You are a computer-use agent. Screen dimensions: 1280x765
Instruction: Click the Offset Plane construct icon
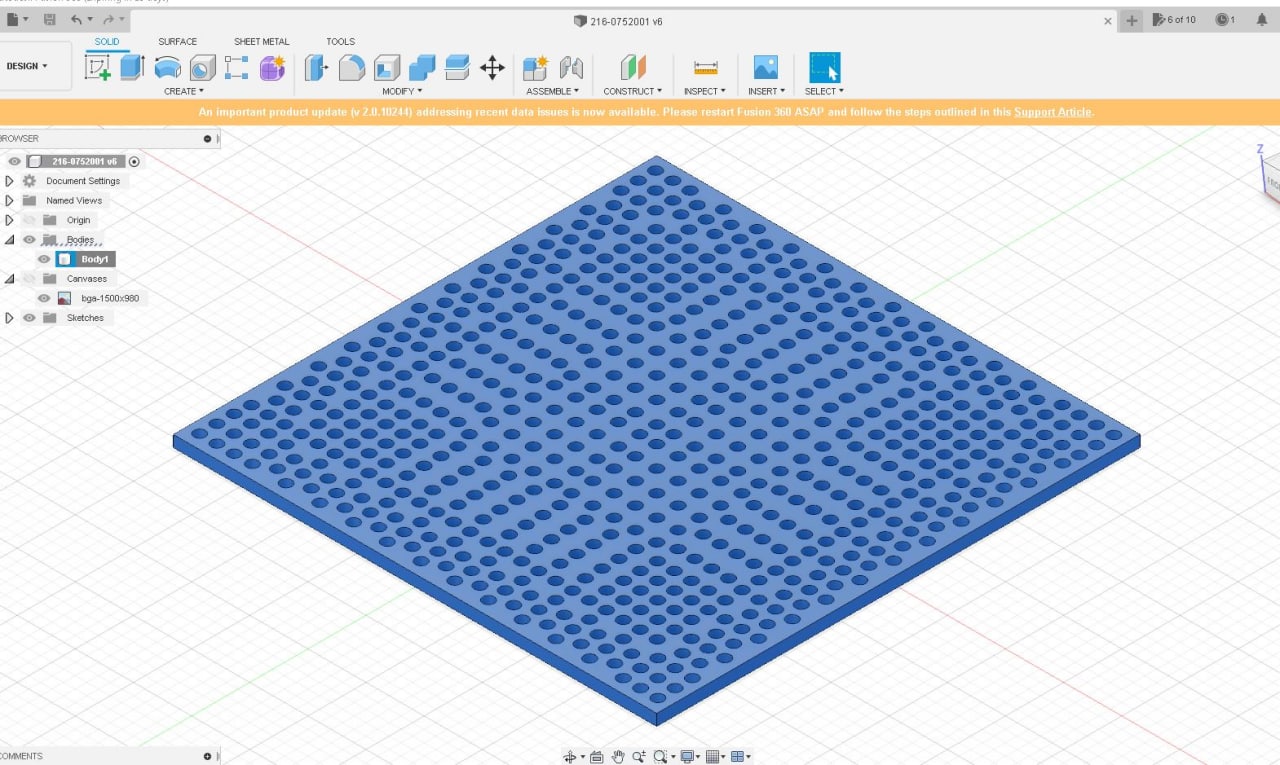[633, 68]
